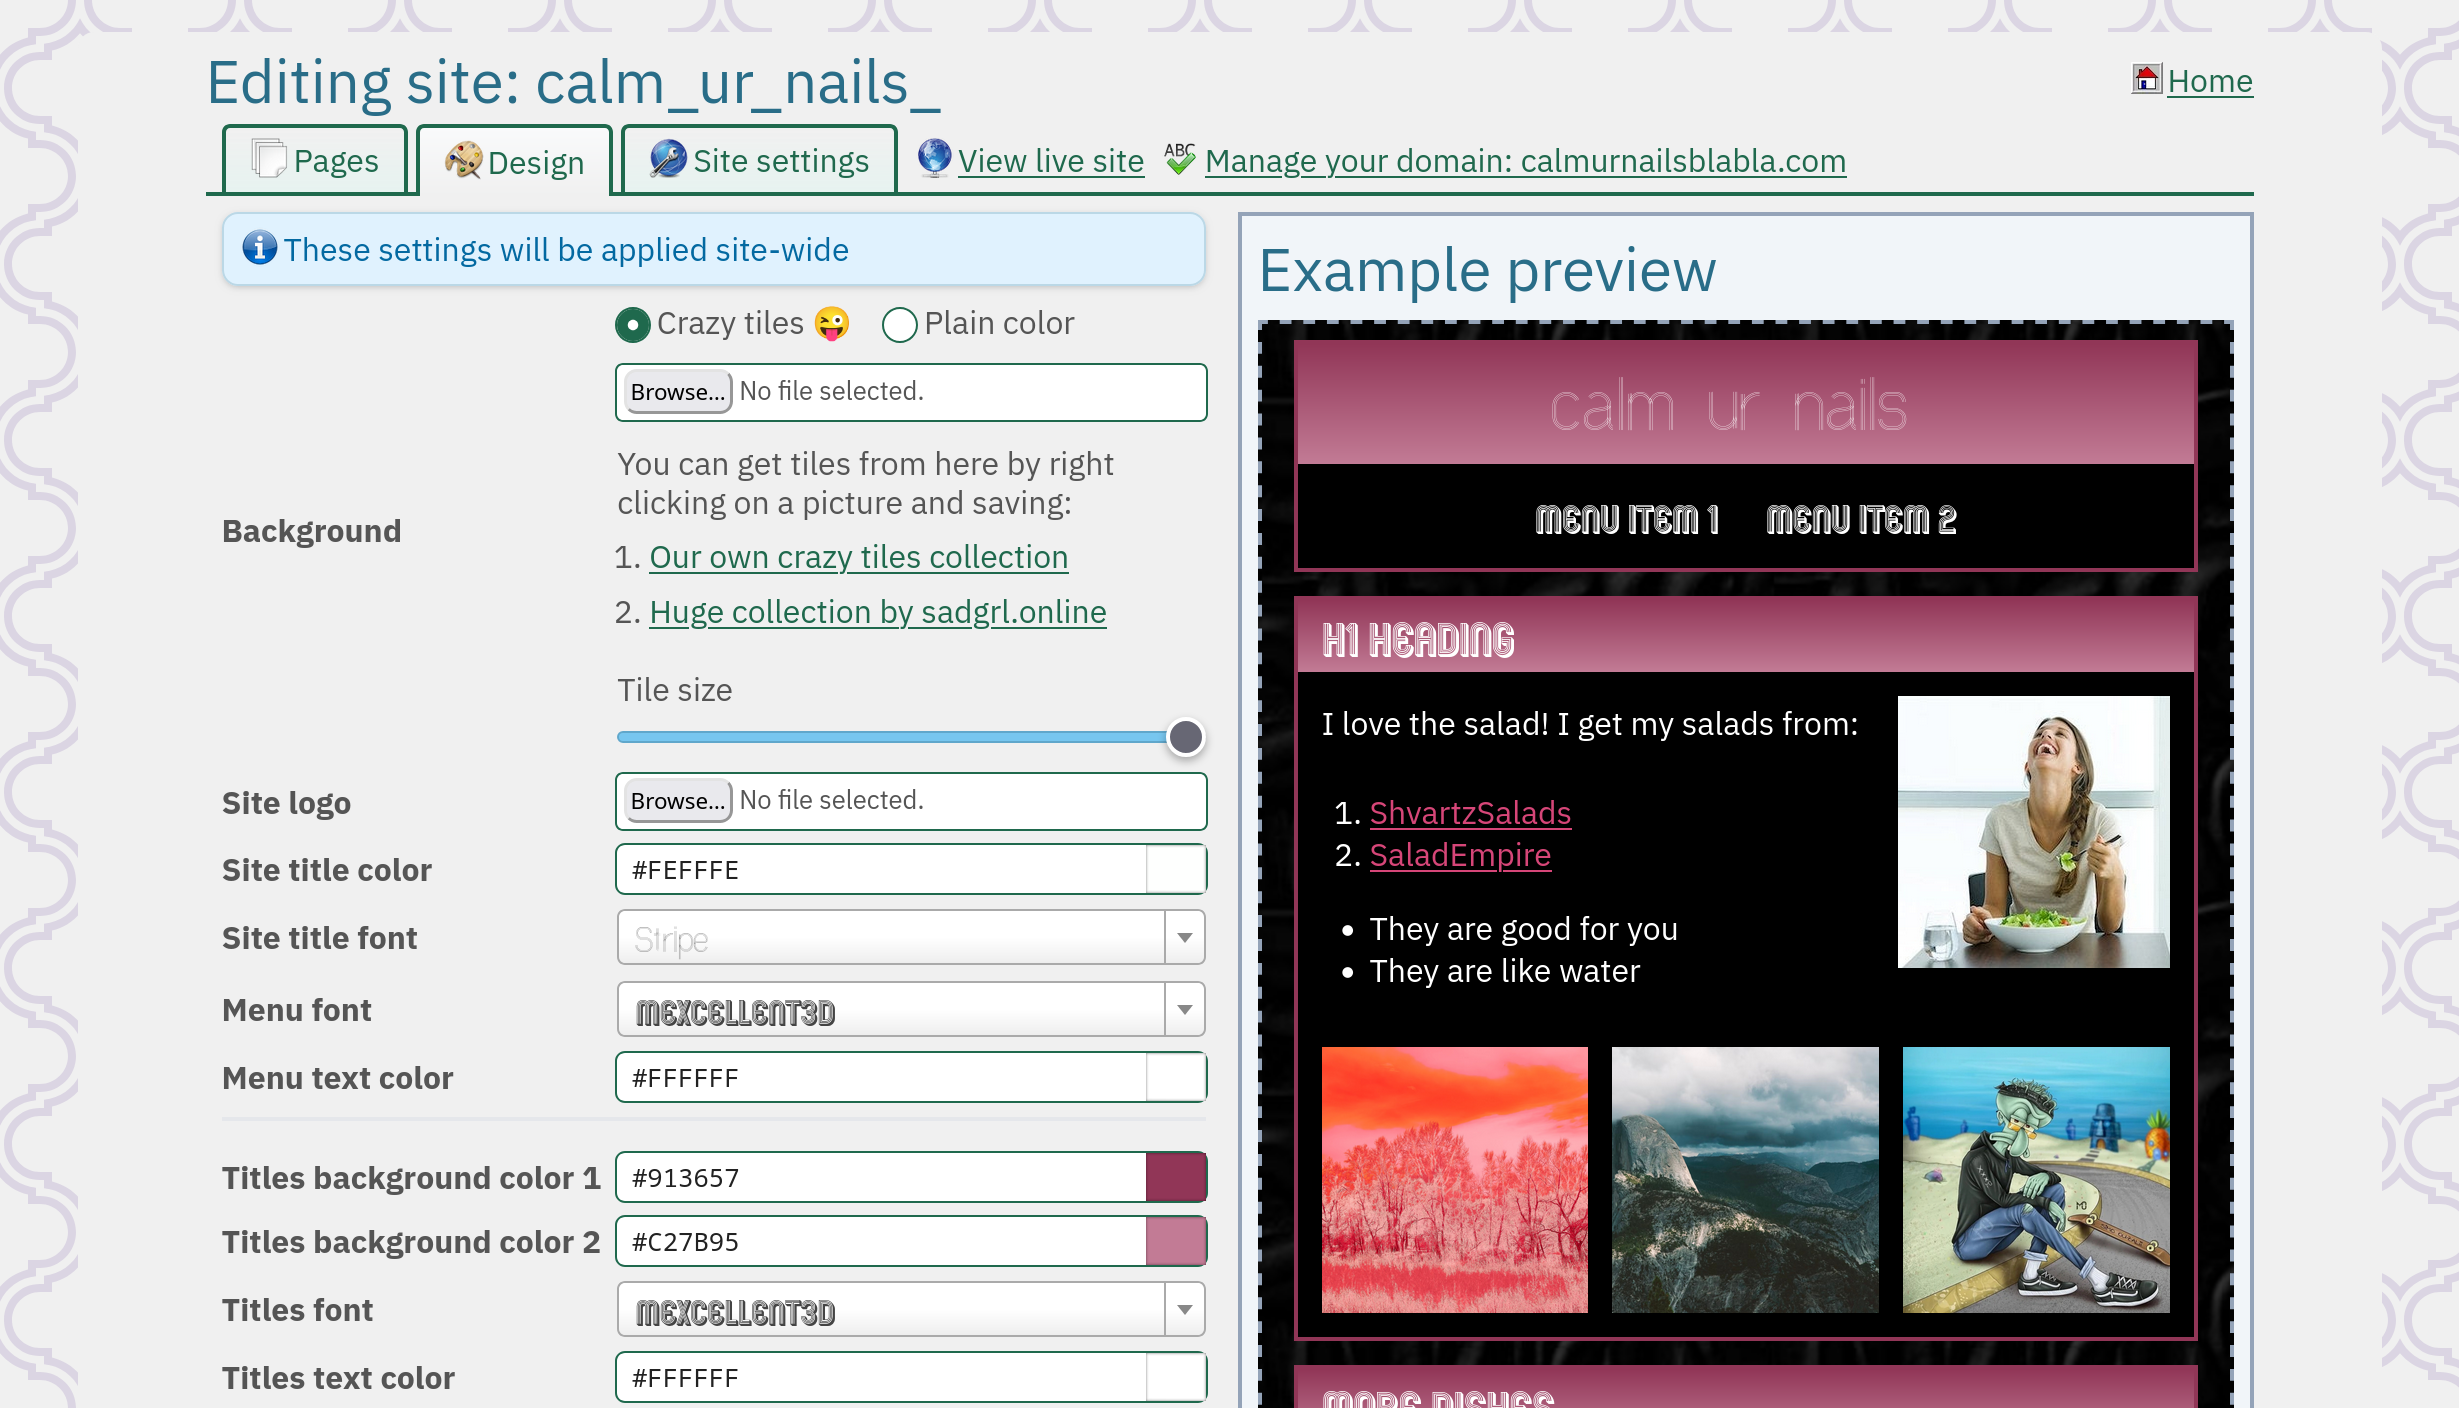Click the ABC domain icon before Manage your domain
The height and width of the screenshot is (1408, 2460).
[x=1178, y=159]
